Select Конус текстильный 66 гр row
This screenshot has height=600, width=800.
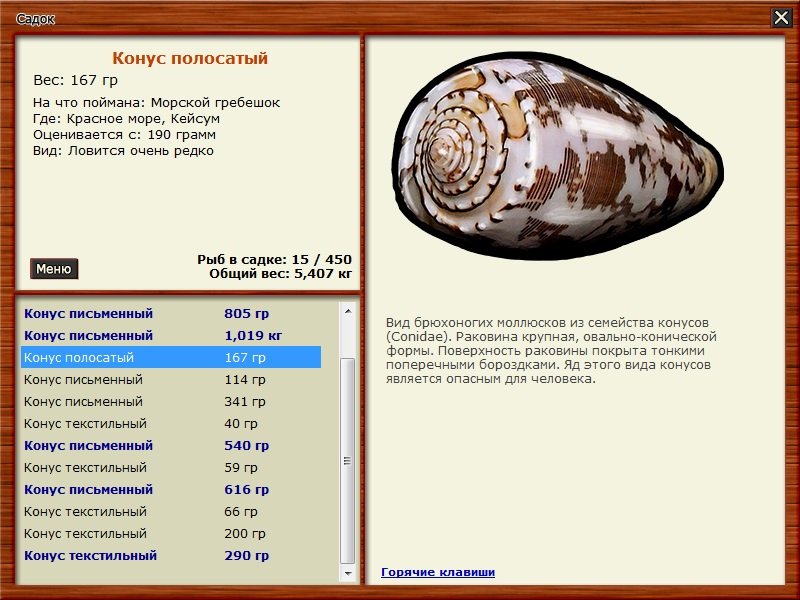171,511
